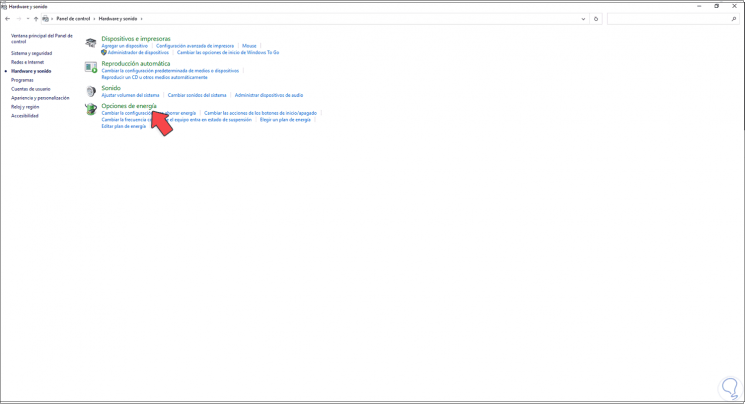Screen dimensions: 745x404
Task: Open Programas in sidebar
Action: coord(22,80)
